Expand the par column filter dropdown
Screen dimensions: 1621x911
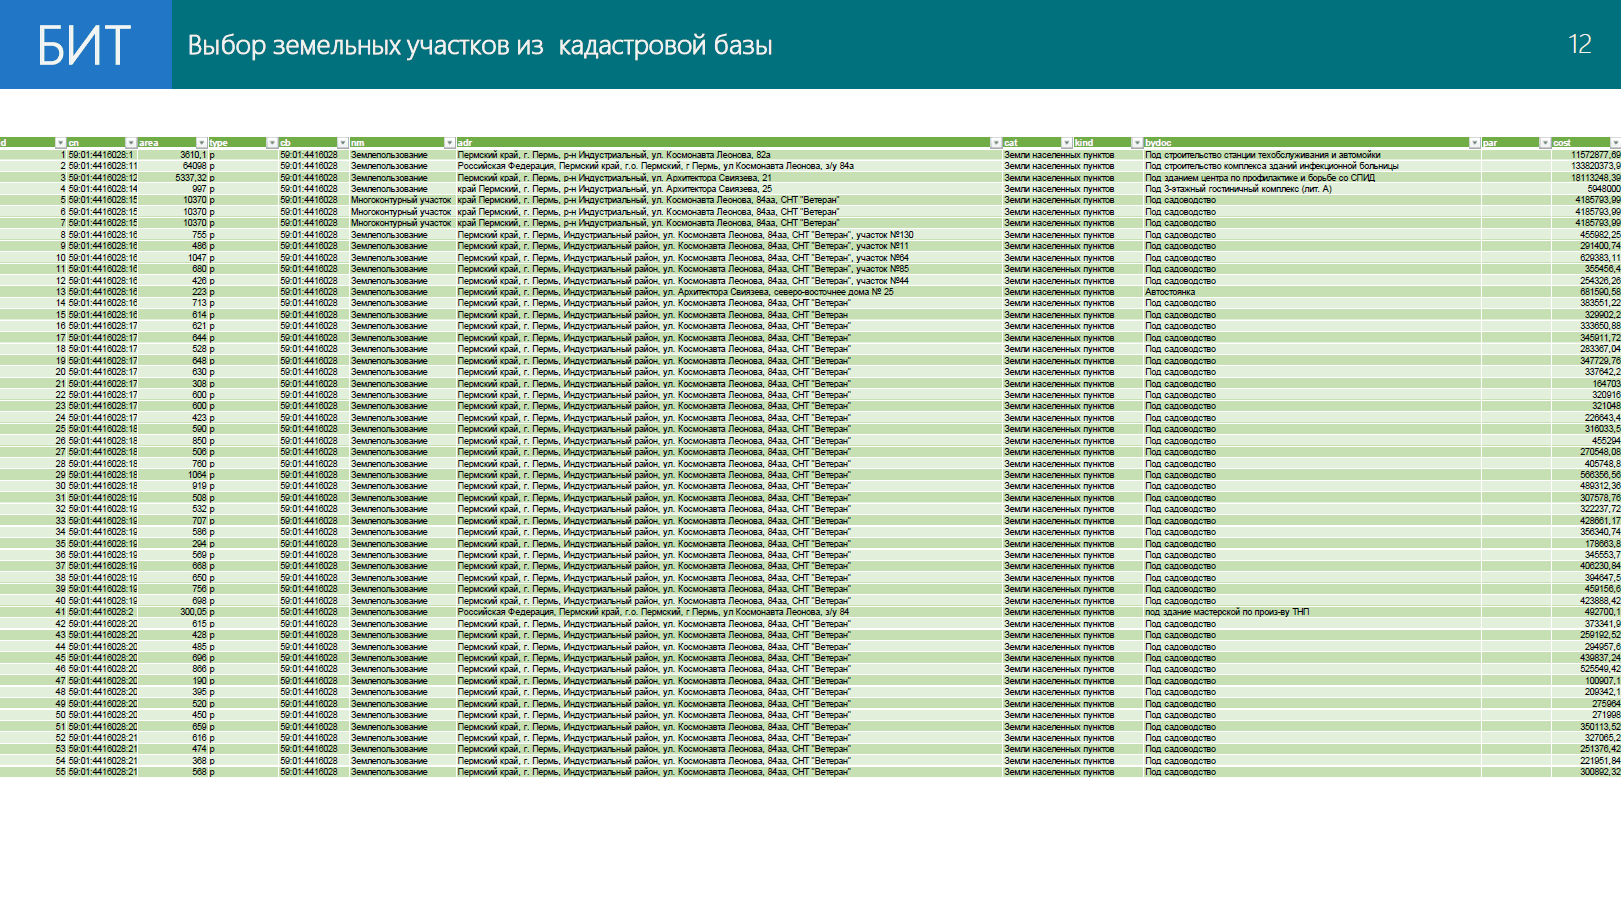(x=1545, y=143)
